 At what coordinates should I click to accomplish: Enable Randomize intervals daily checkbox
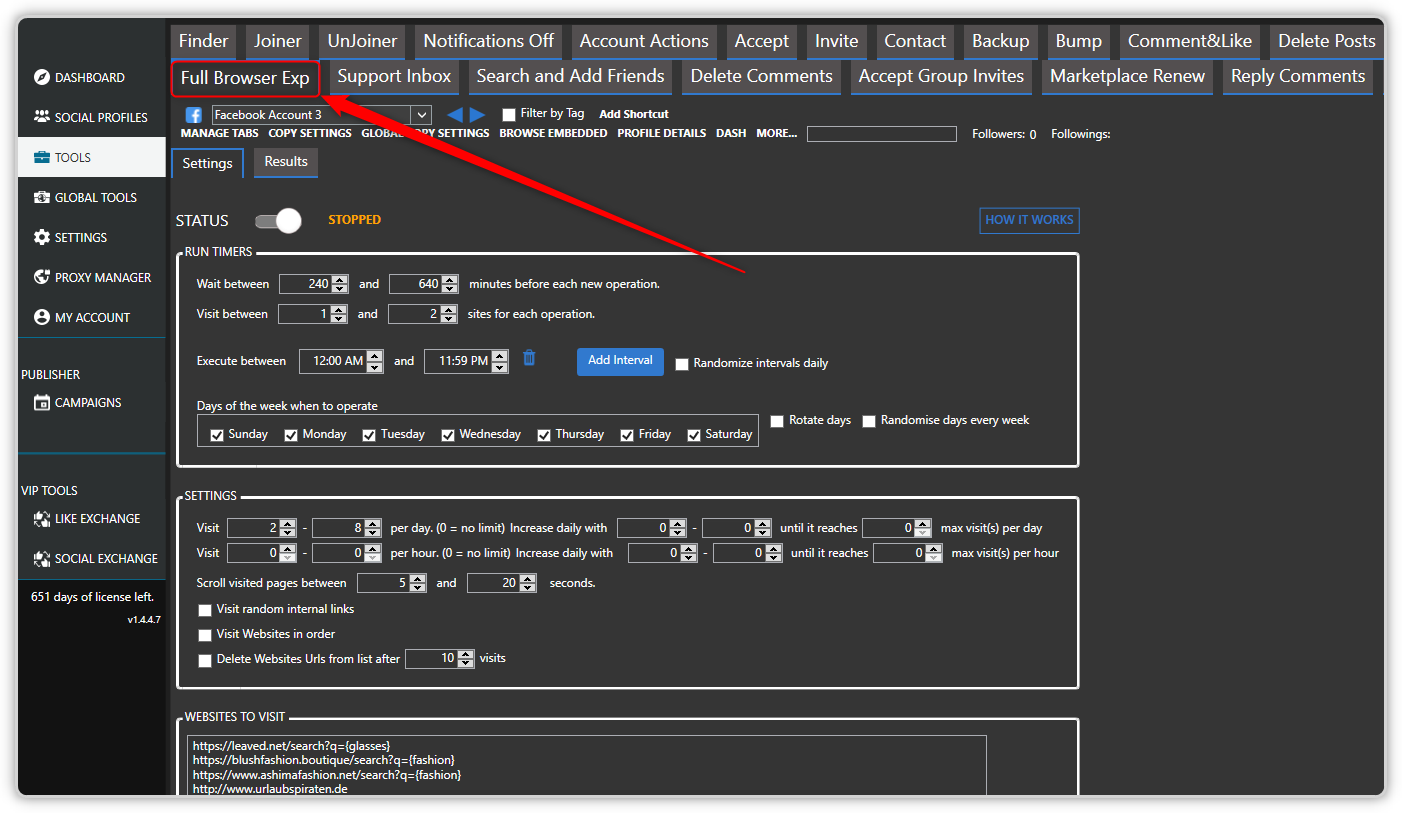(x=682, y=364)
